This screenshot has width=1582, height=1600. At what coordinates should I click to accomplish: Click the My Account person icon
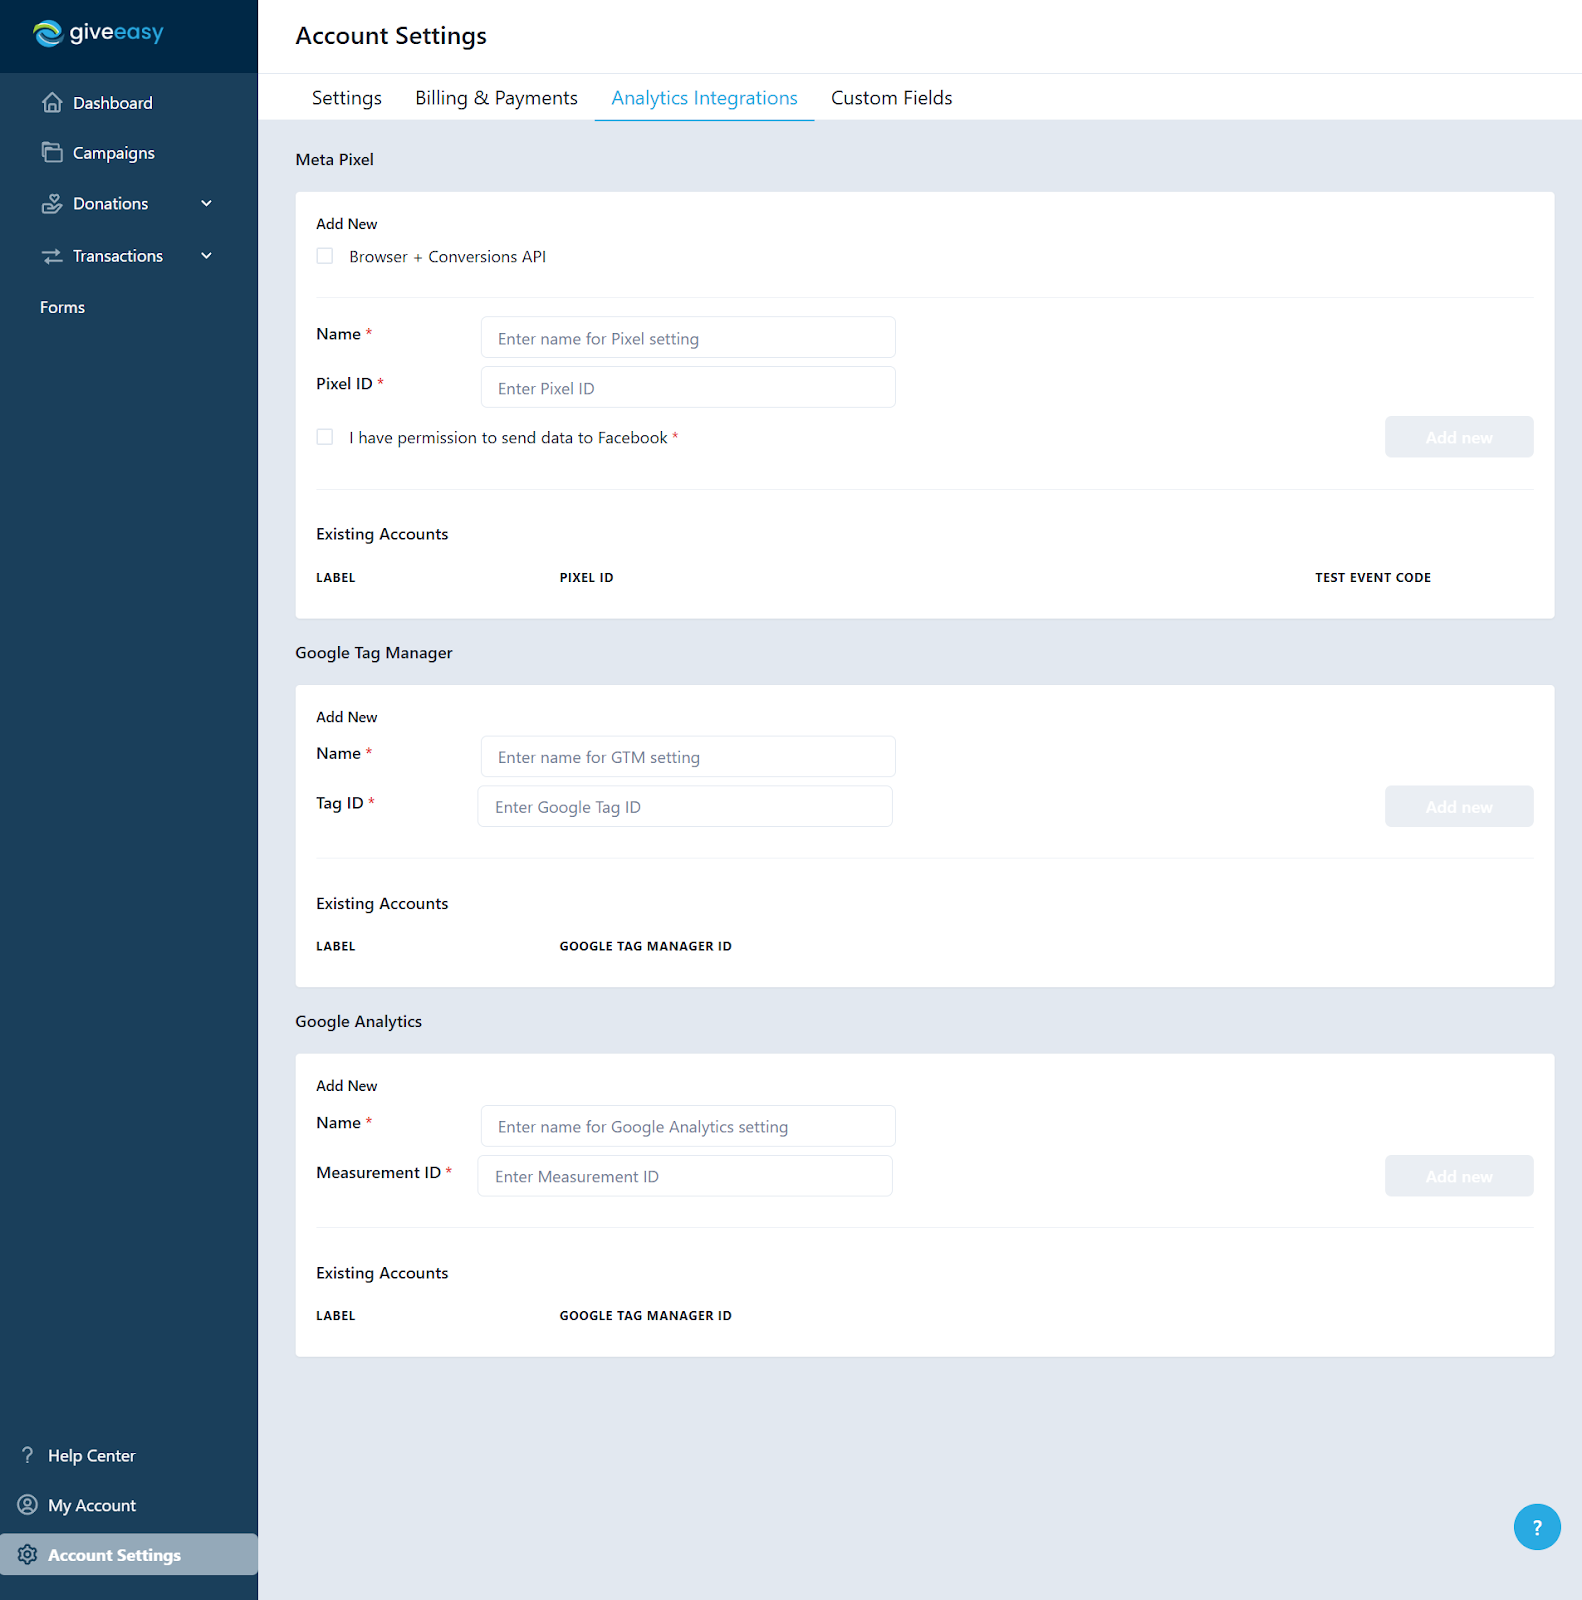coord(28,1505)
